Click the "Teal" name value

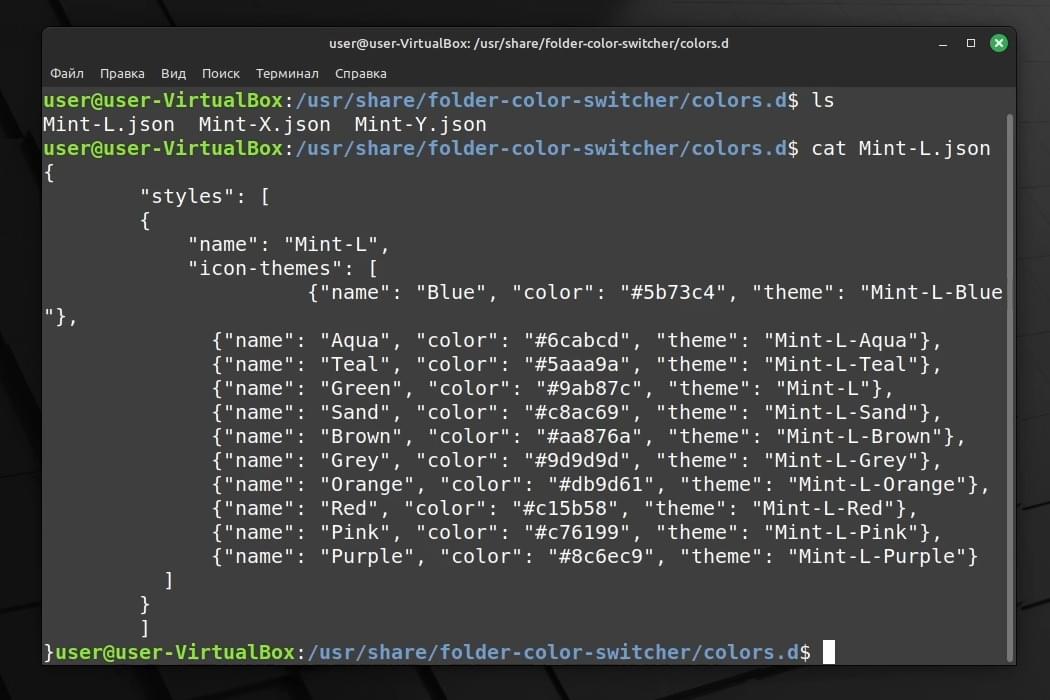click(354, 364)
